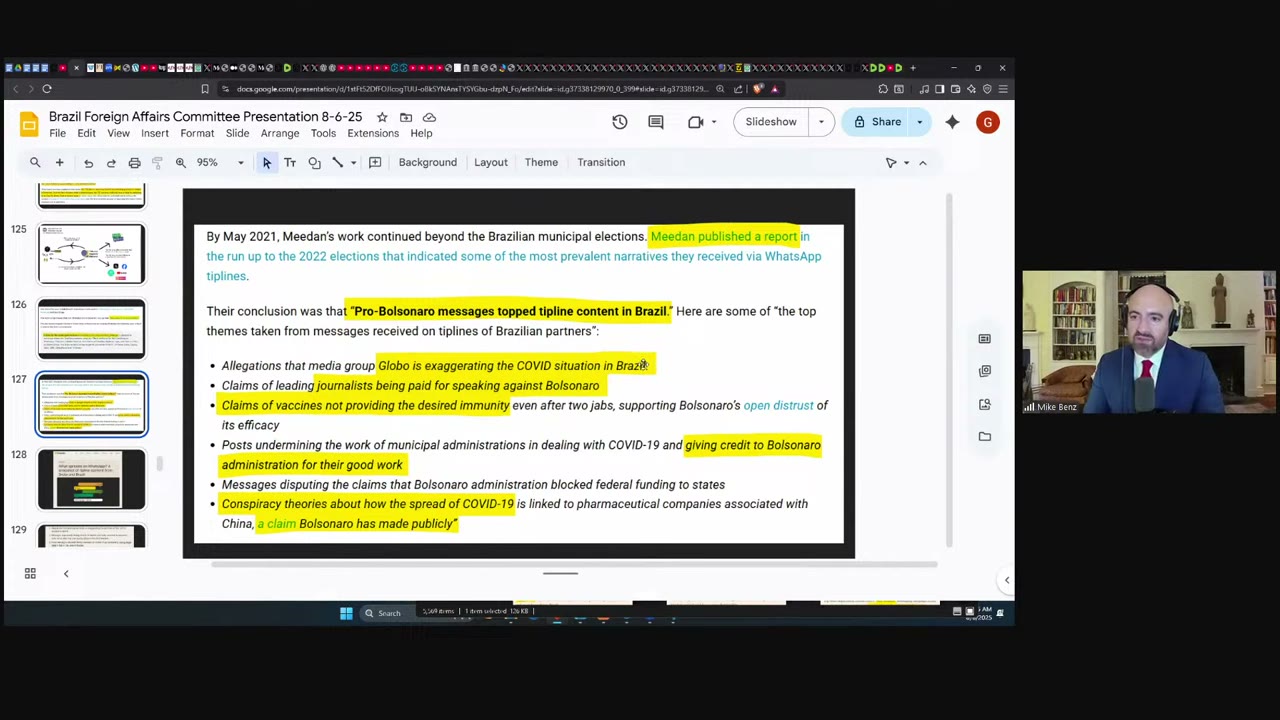Star the presentation document

(382, 117)
